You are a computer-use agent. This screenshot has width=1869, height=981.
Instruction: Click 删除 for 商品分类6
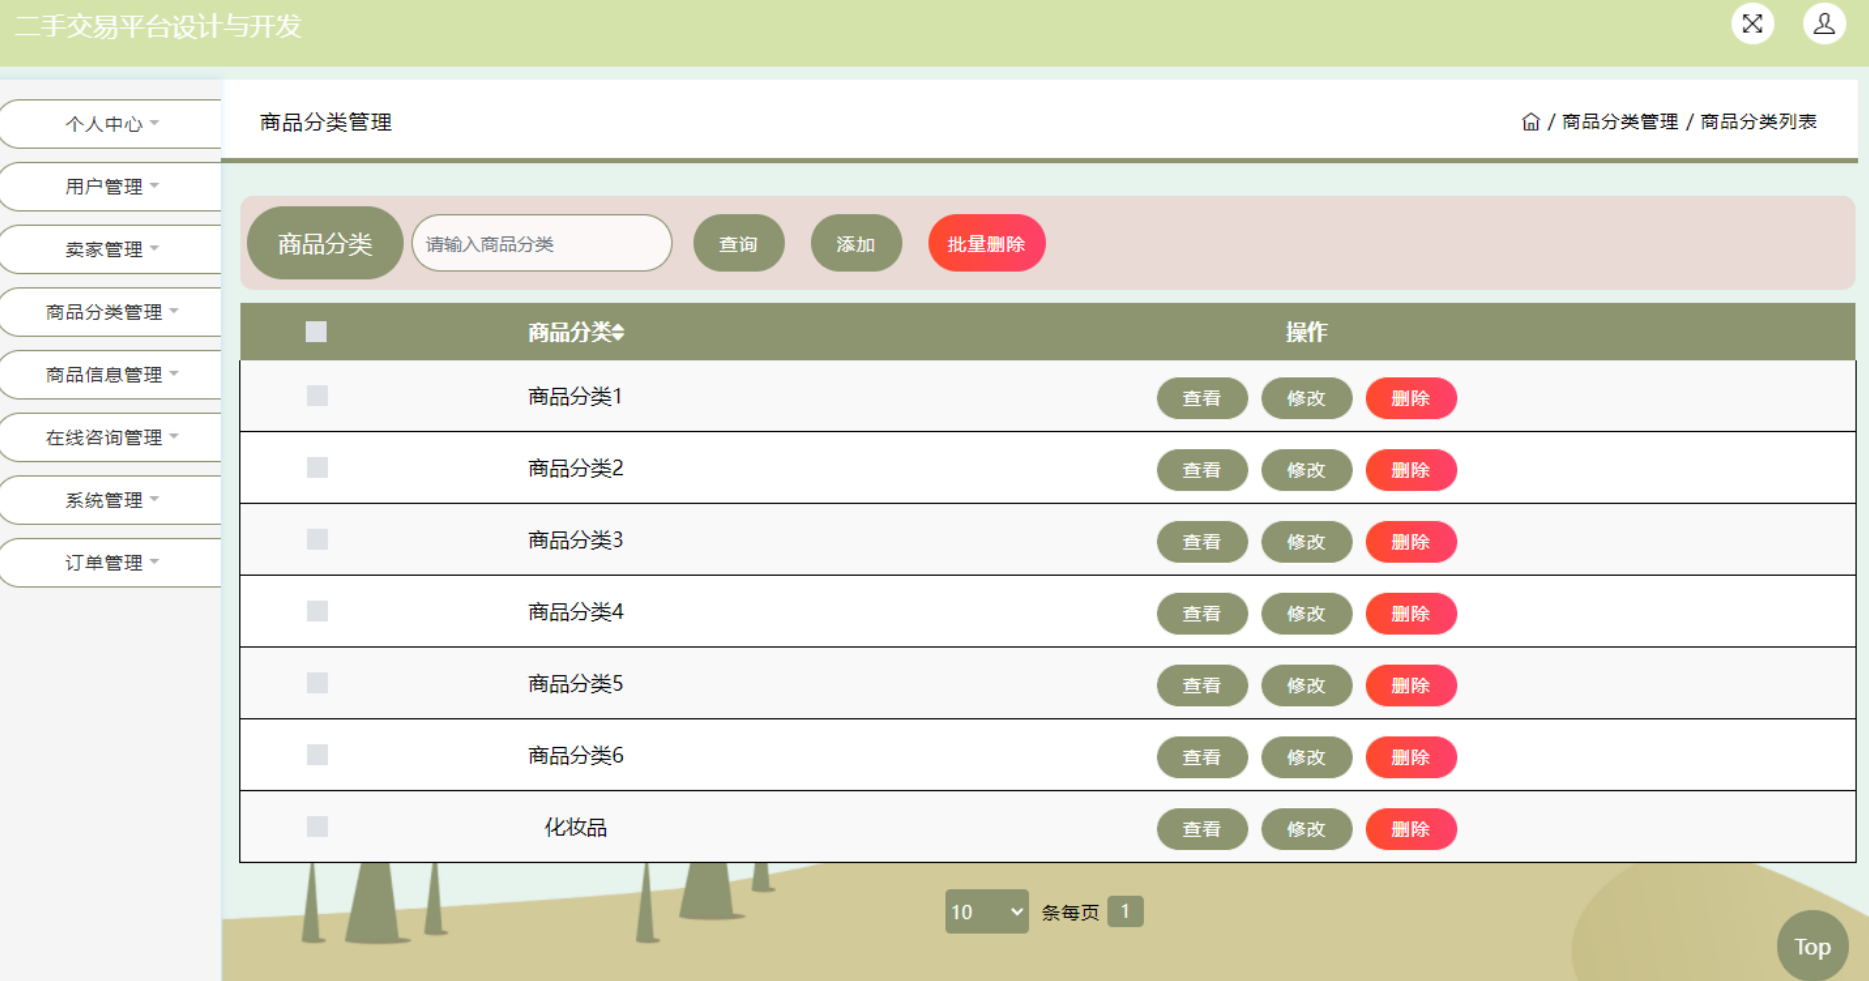click(x=1411, y=758)
